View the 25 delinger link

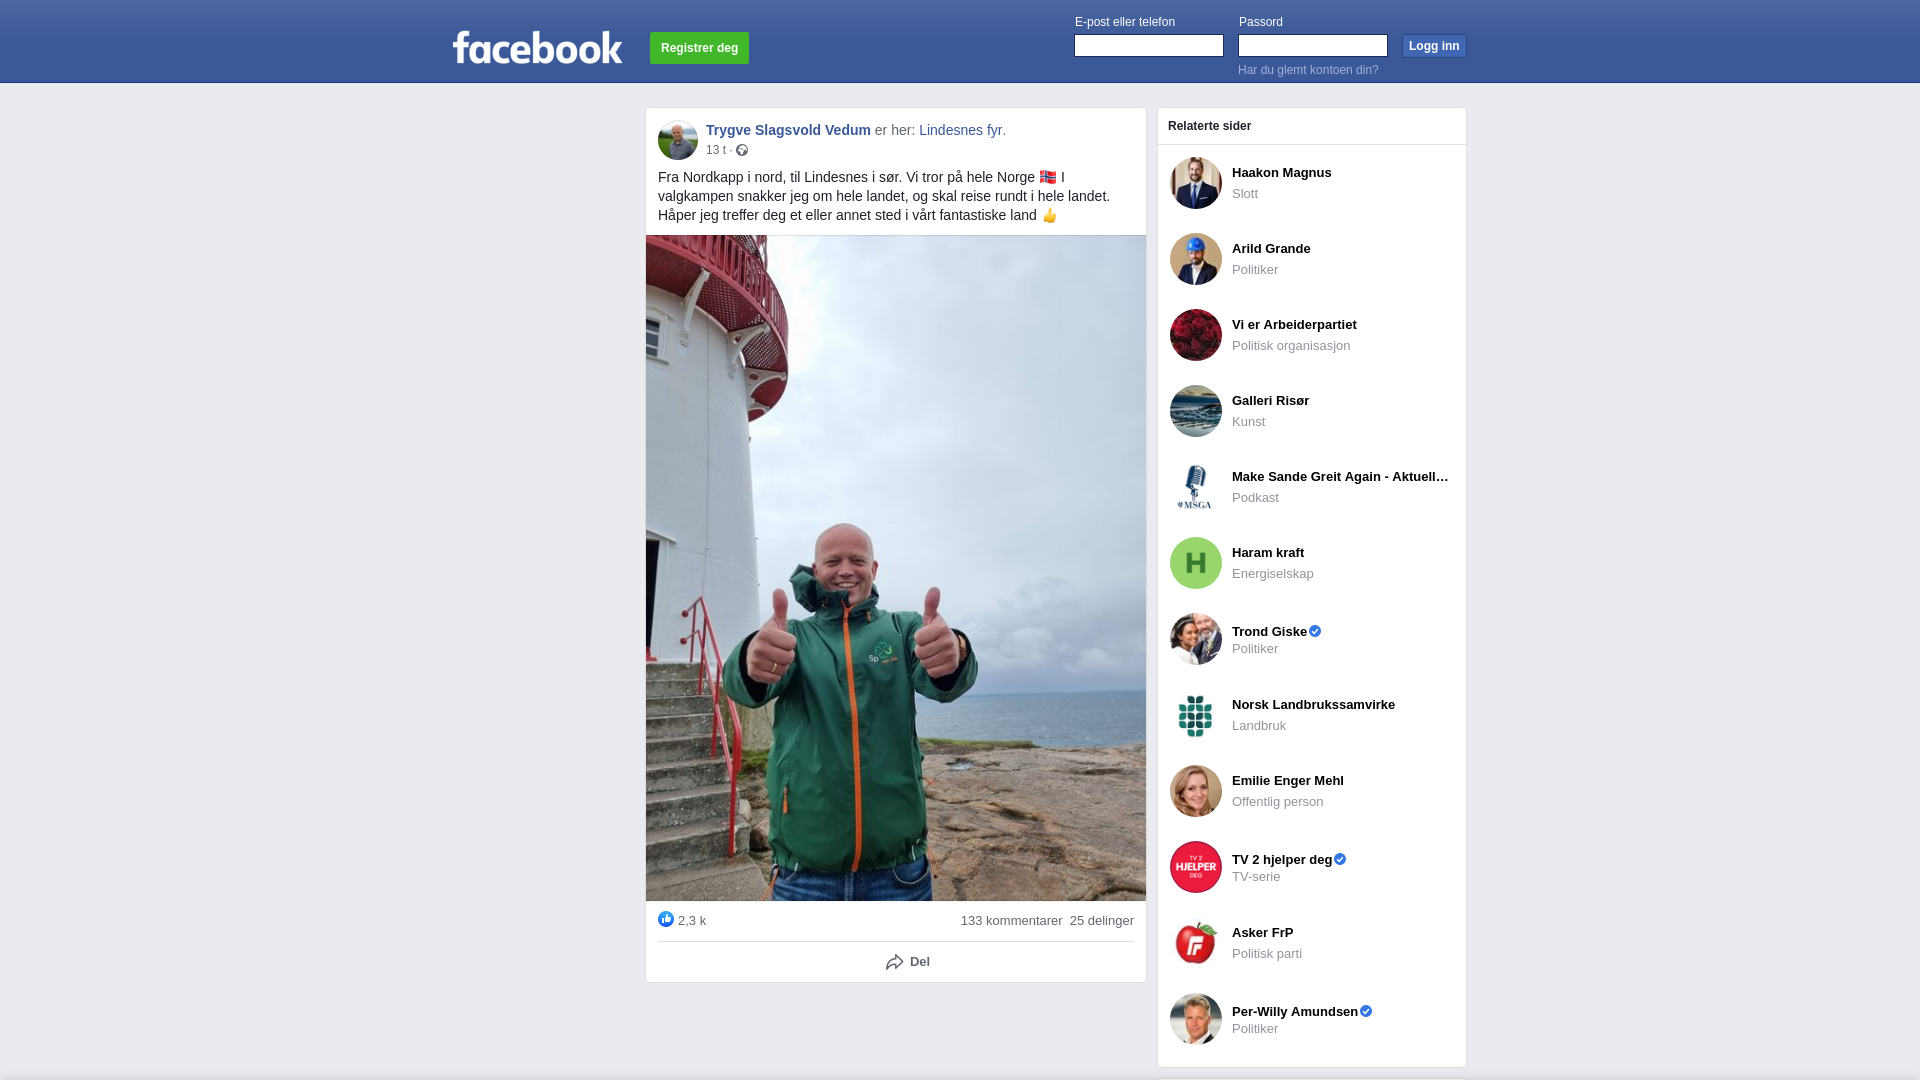(1102, 921)
